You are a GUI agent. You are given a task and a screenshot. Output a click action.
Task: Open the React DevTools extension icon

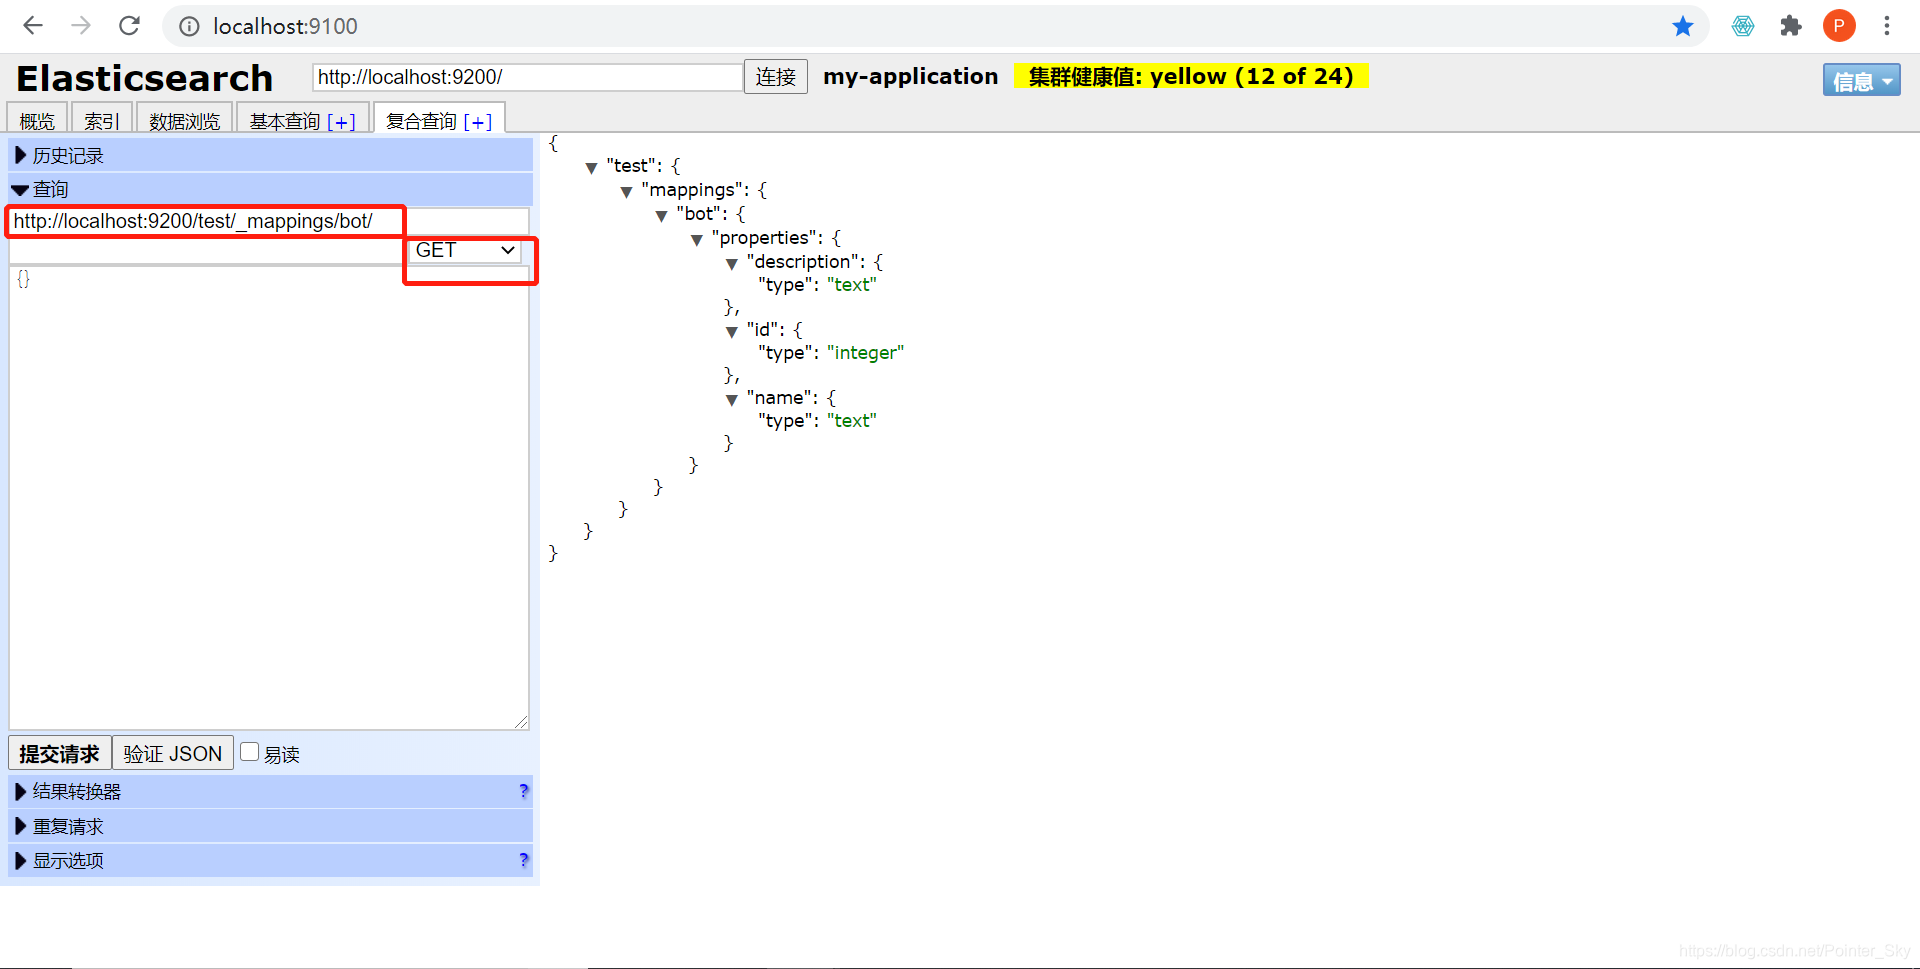(x=1743, y=26)
